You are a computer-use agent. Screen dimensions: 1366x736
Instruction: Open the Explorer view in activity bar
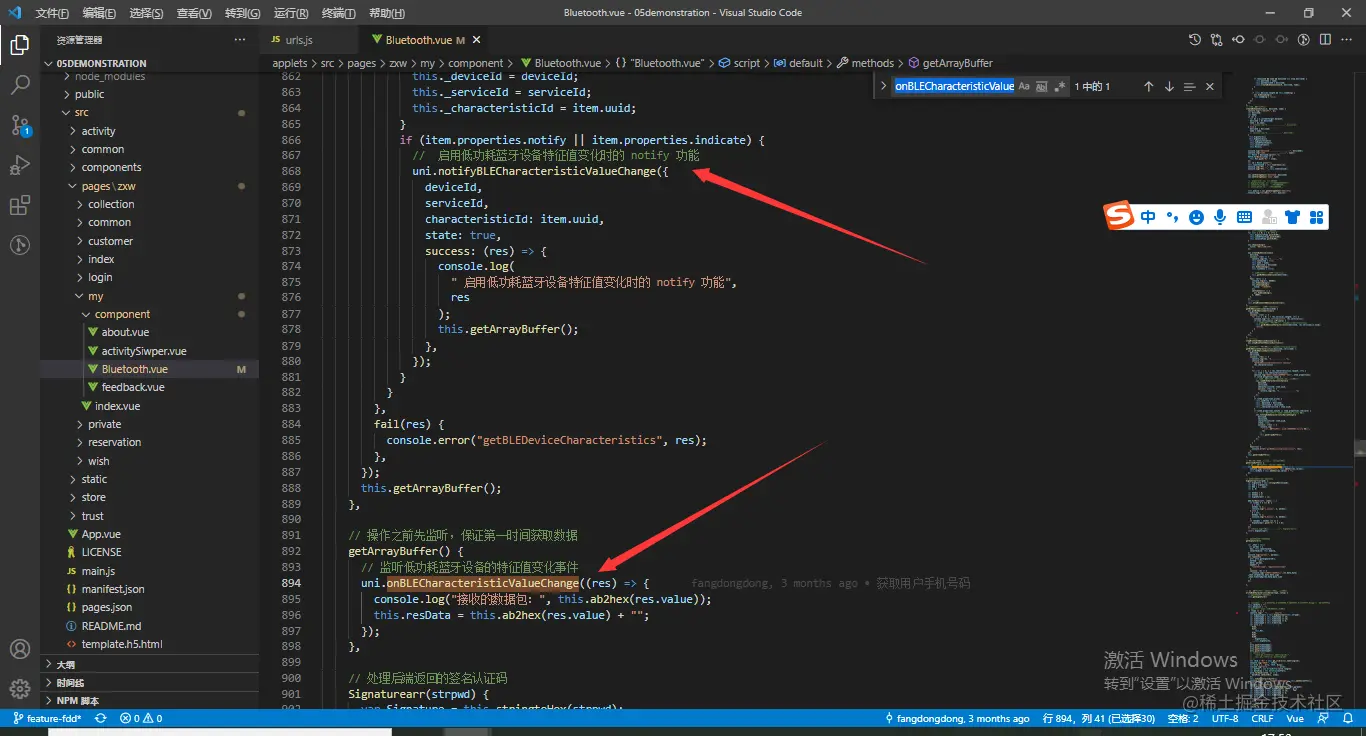(19, 45)
